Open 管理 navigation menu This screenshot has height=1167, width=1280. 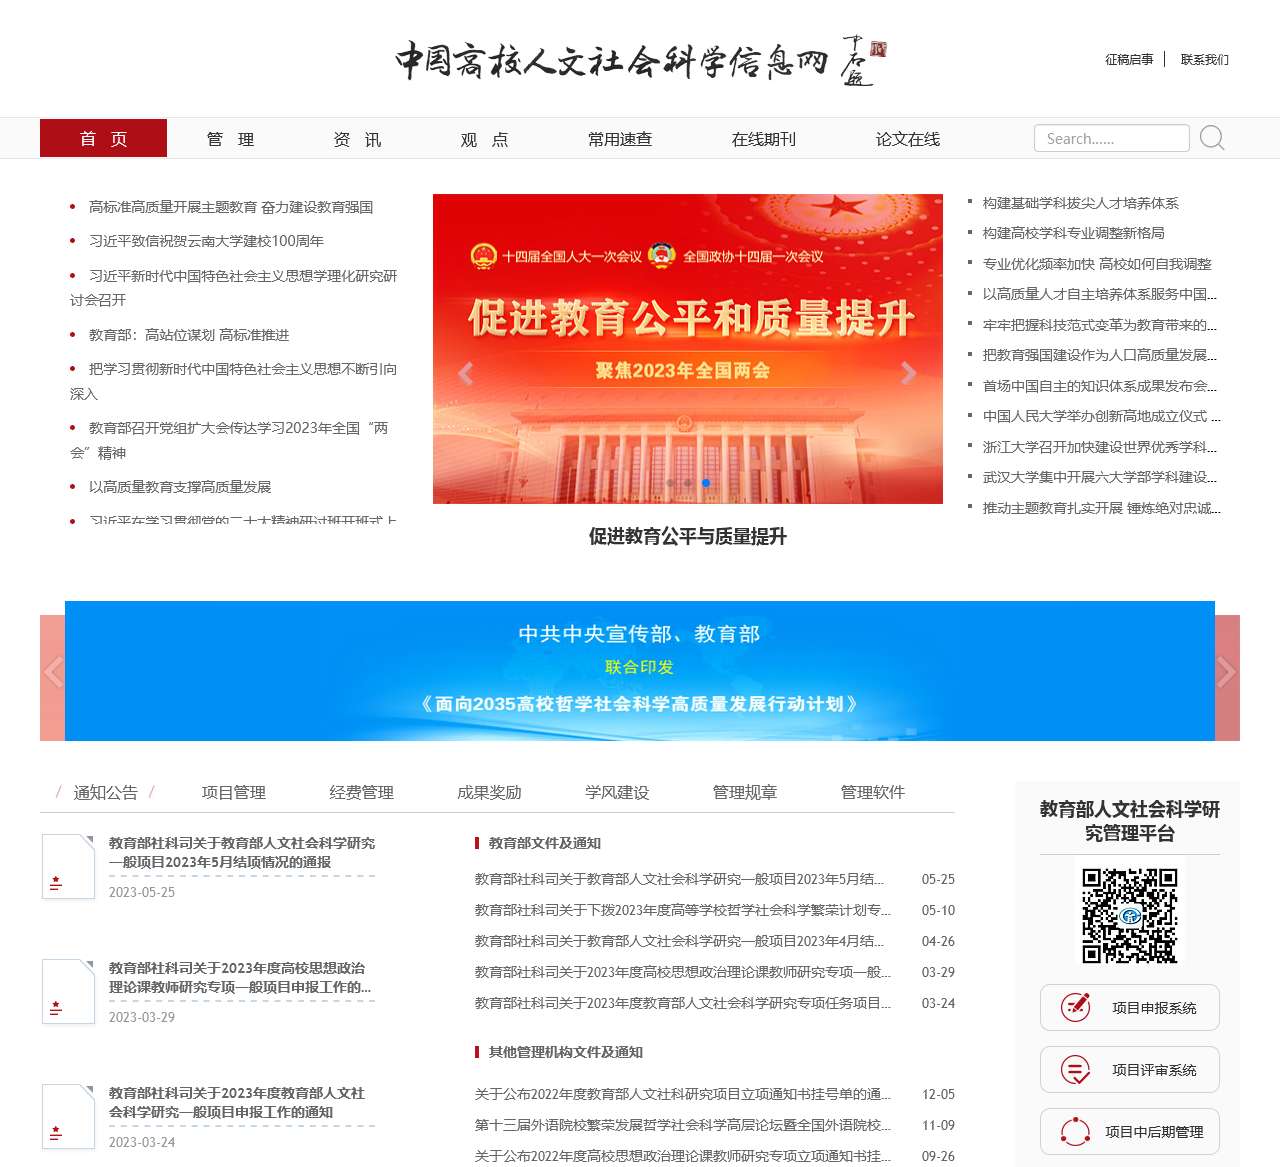click(x=230, y=139)
